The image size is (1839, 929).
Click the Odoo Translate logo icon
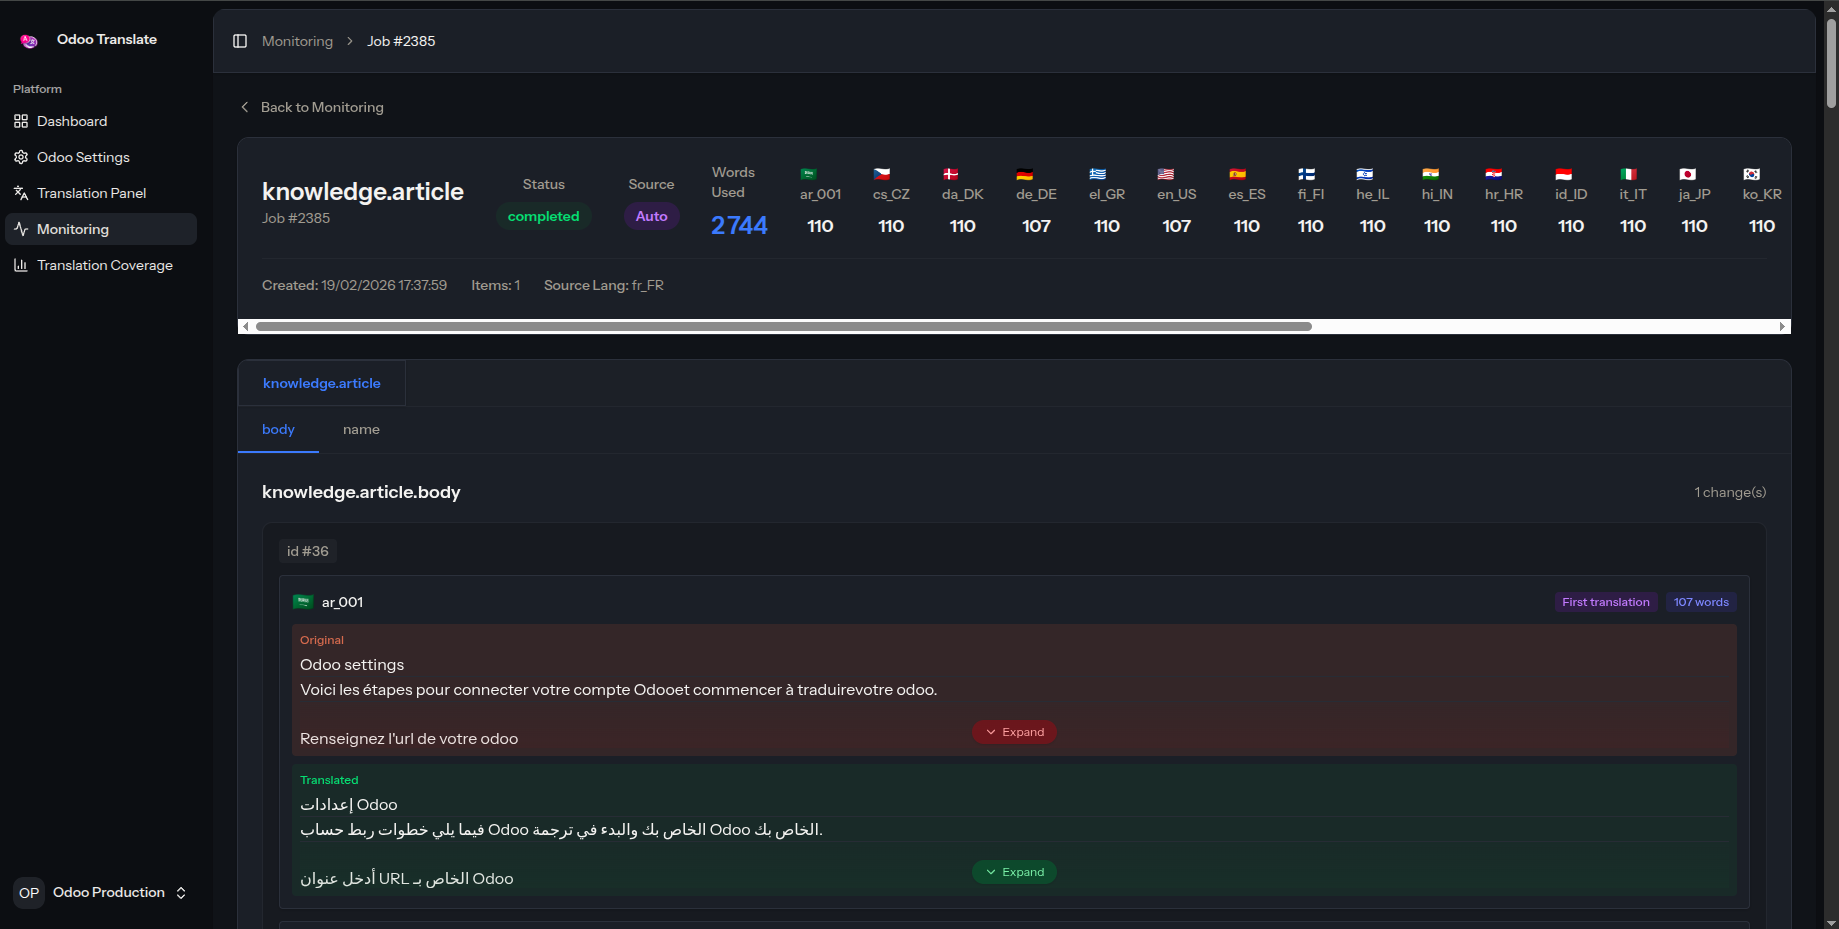coord(29,40)
